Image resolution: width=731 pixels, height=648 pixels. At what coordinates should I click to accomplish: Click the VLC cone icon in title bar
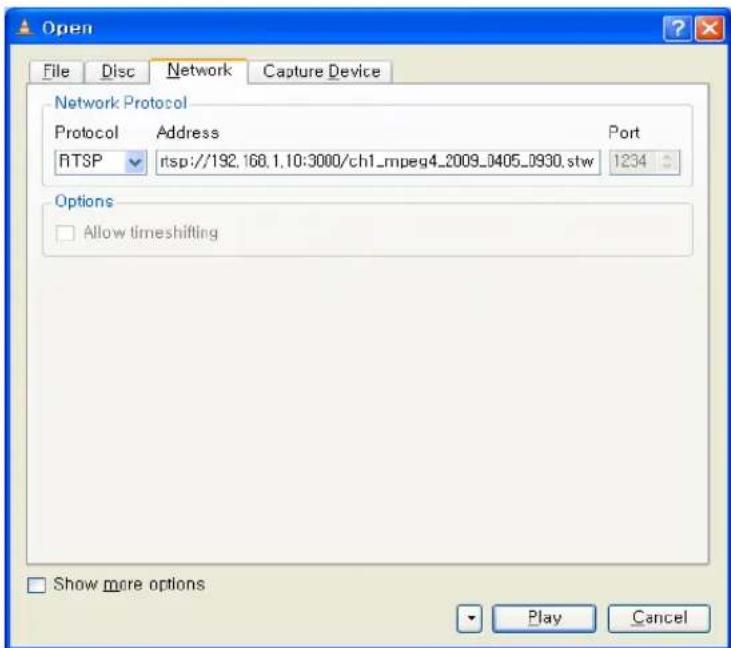pyautogui.click(x=24, y=28)
